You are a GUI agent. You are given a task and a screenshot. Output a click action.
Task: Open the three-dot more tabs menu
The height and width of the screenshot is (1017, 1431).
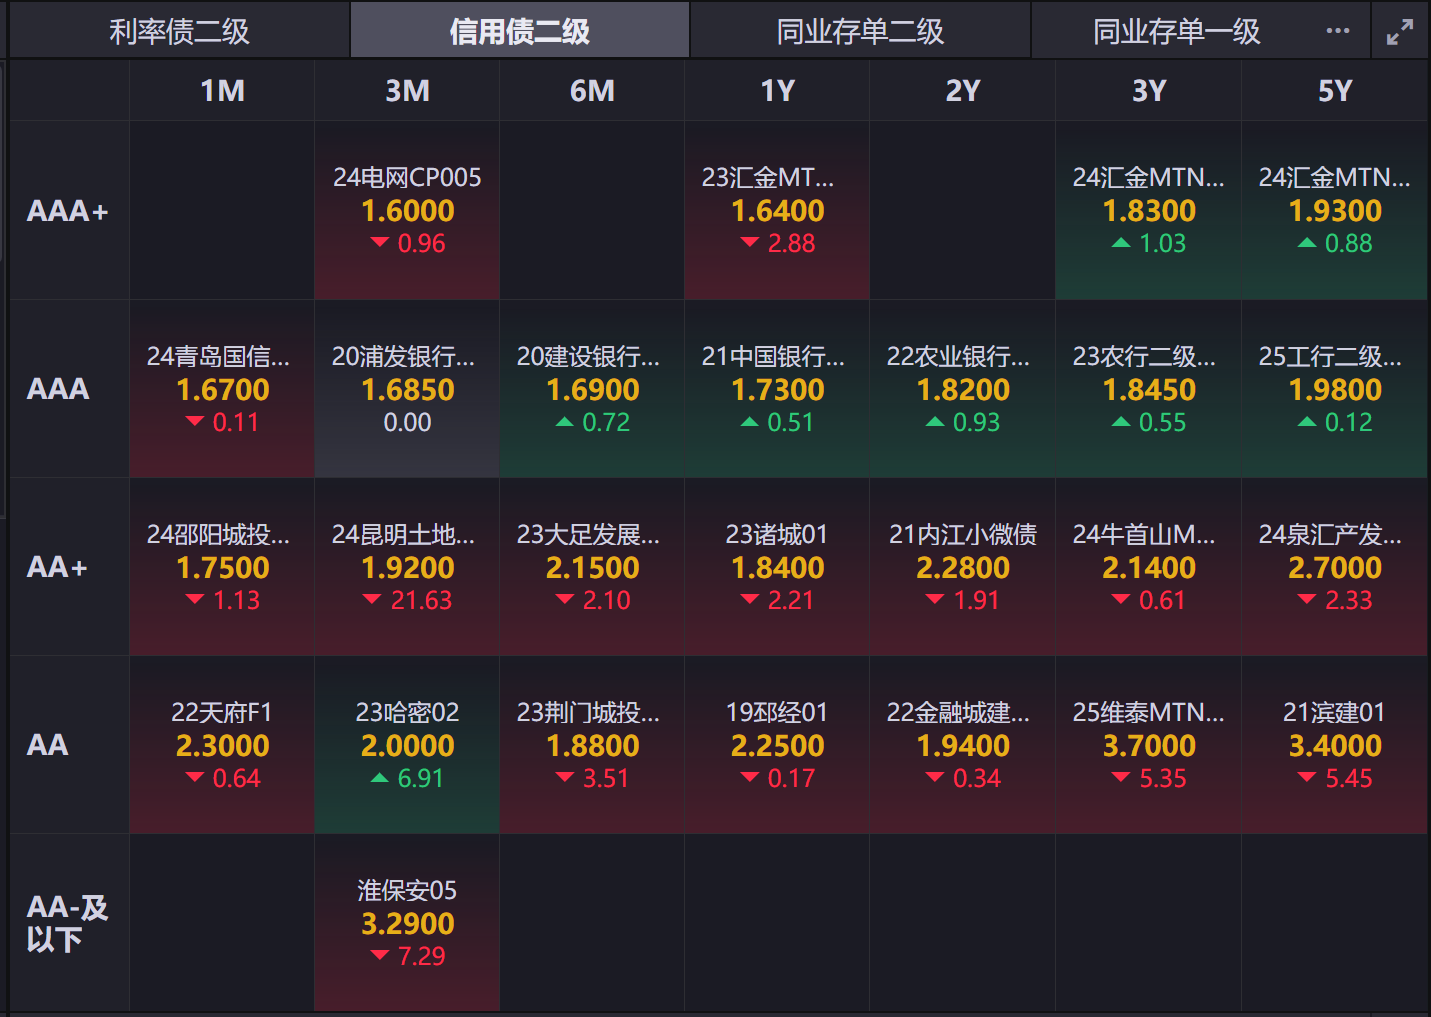[1338, 31]
